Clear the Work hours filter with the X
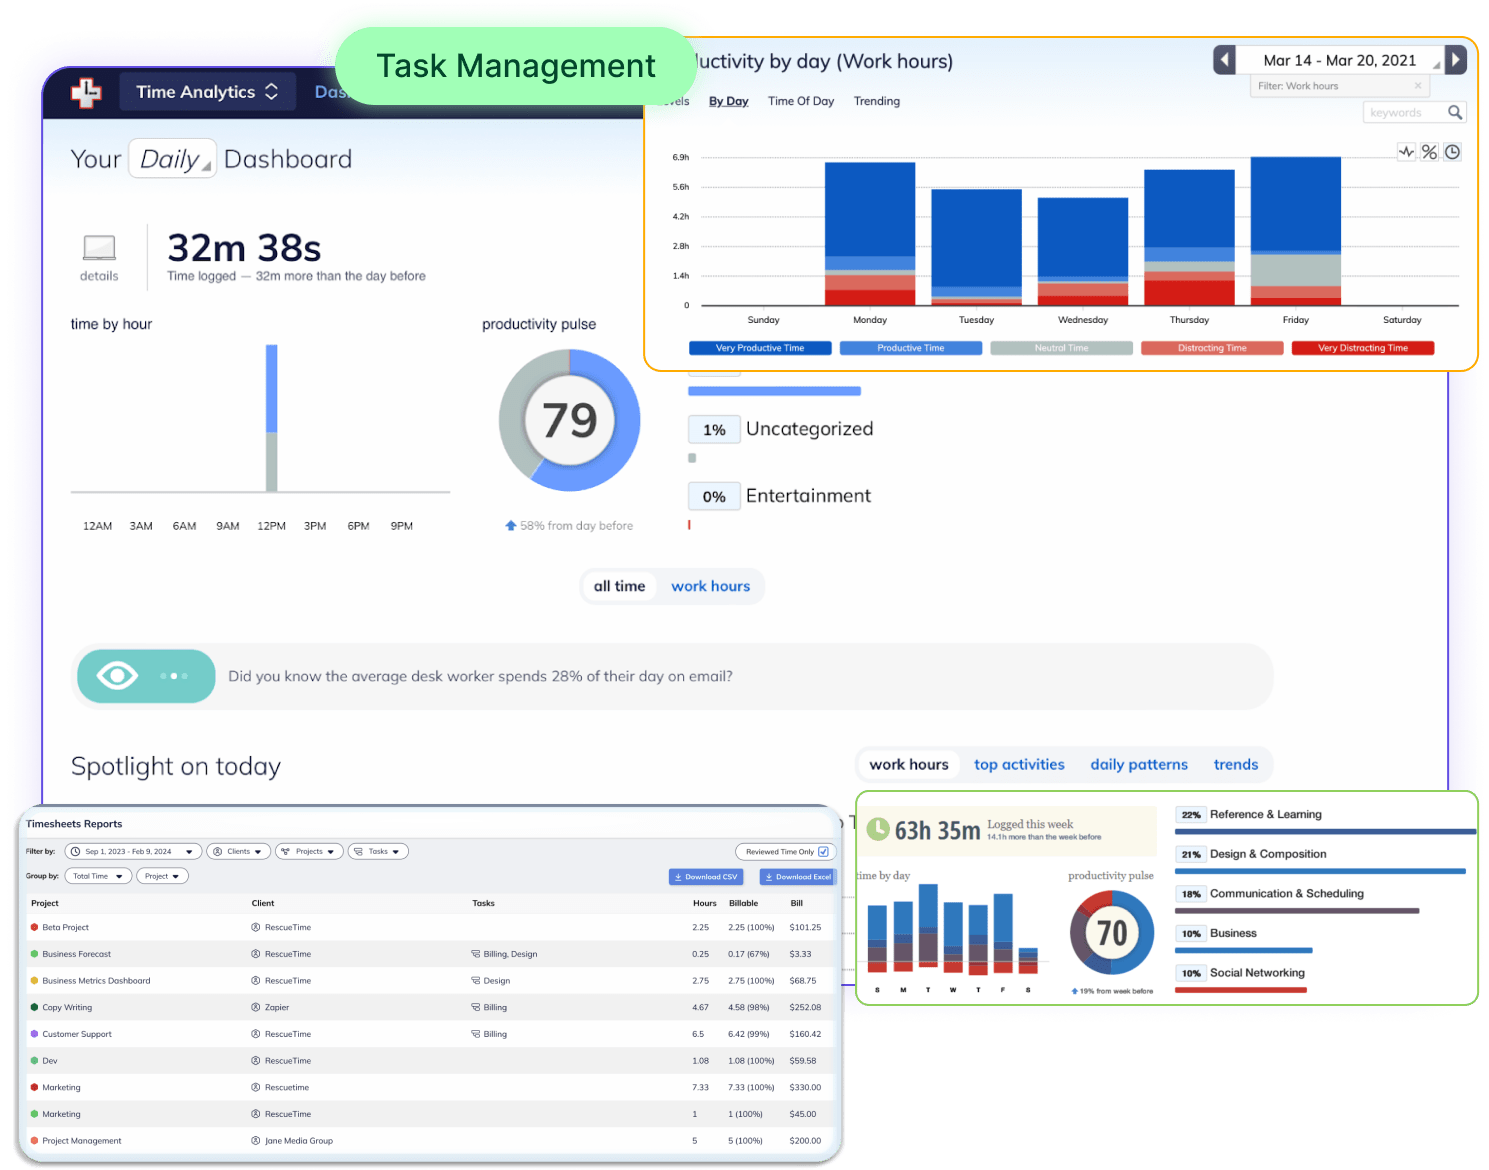The width and height of the screenshot is (1489, 1170). [x=1418, y=86]
